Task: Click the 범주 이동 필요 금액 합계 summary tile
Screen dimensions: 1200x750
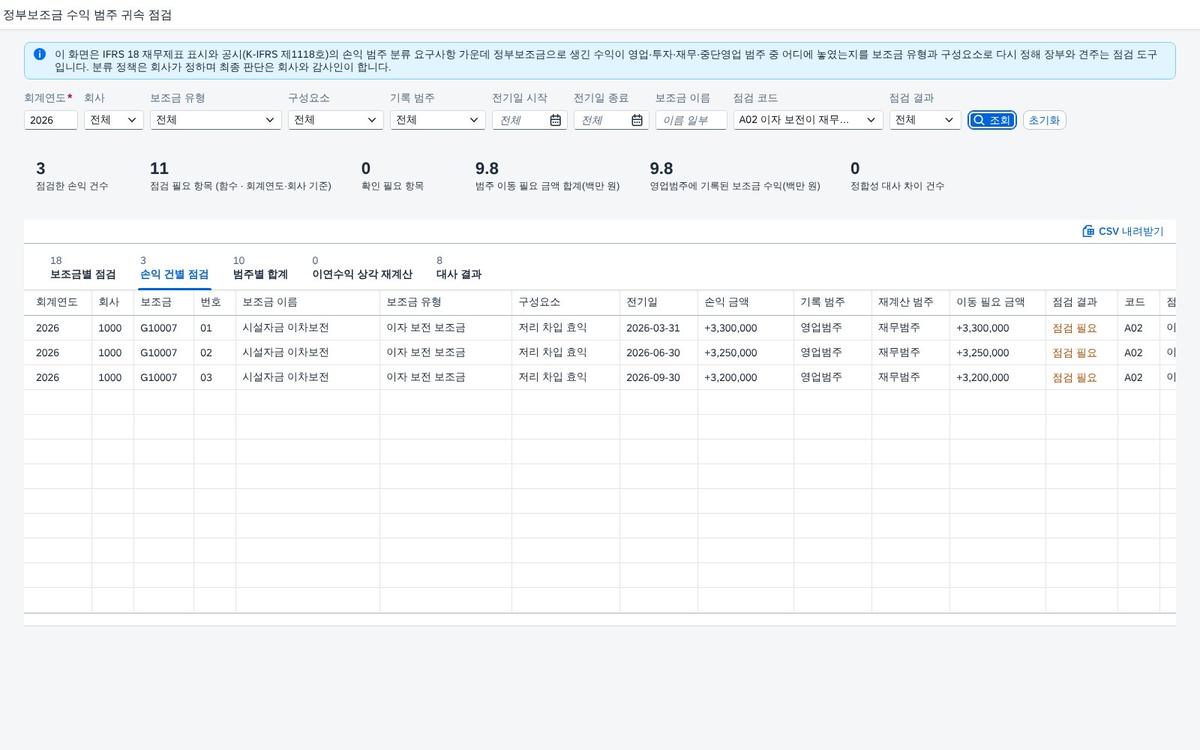Action: pos(547,176)
